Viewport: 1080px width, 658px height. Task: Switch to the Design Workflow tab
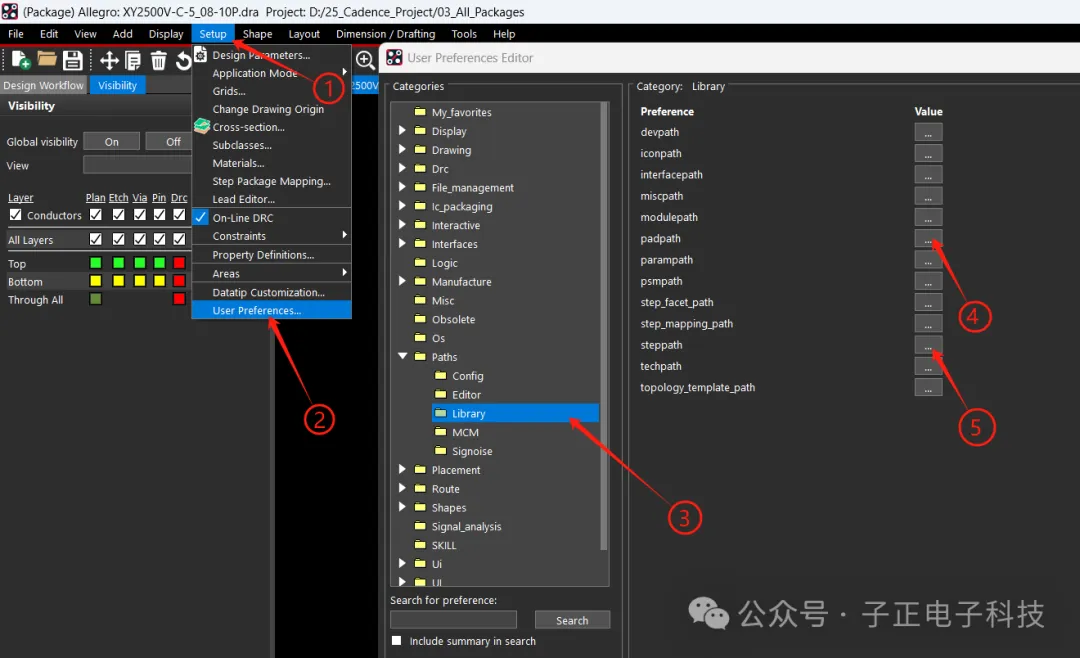point(43,85)
